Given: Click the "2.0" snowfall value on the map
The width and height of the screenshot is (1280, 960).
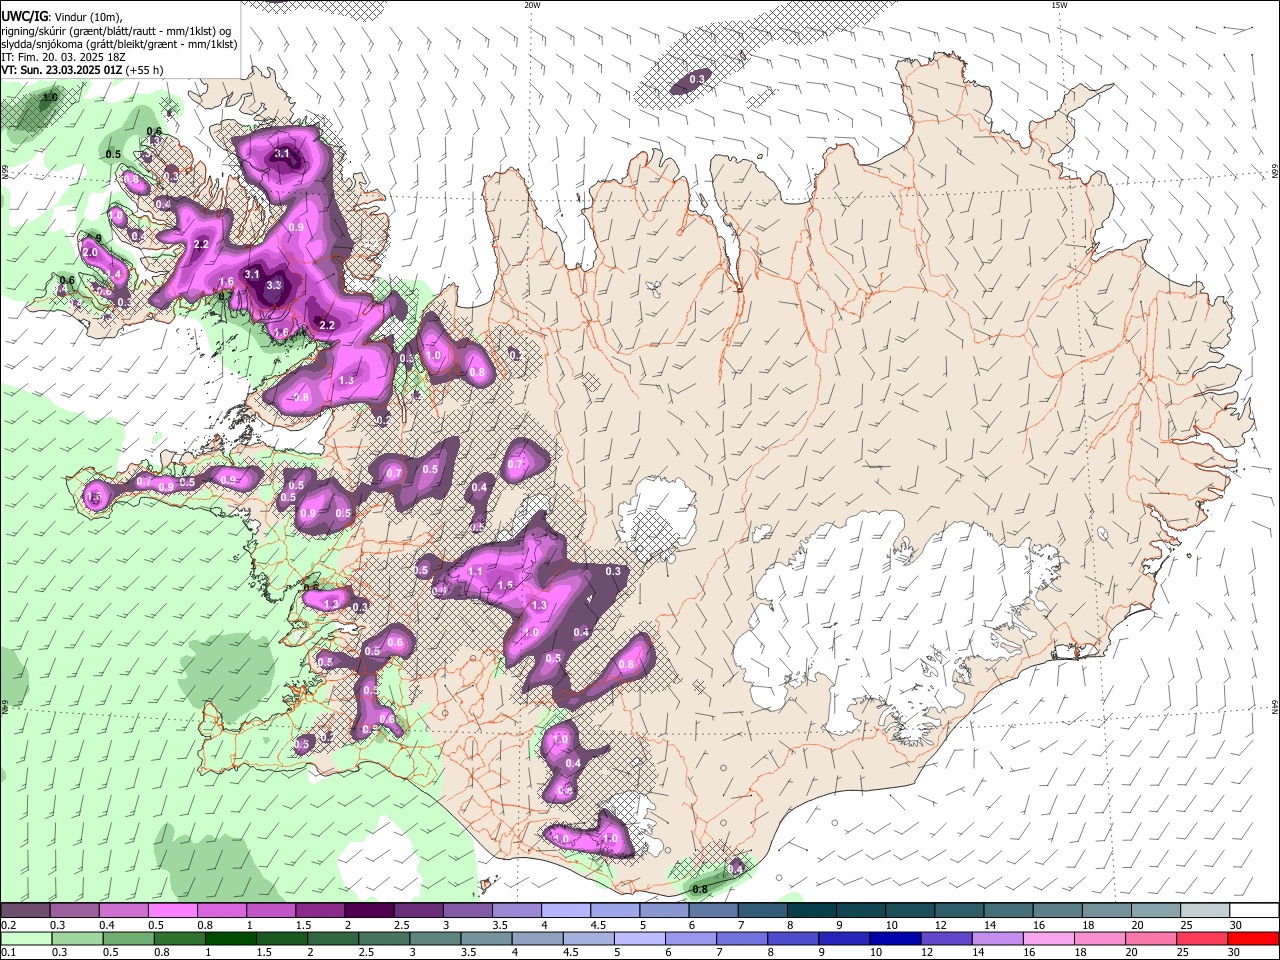Looking at the screenshot, I should [x=90, y=253].
